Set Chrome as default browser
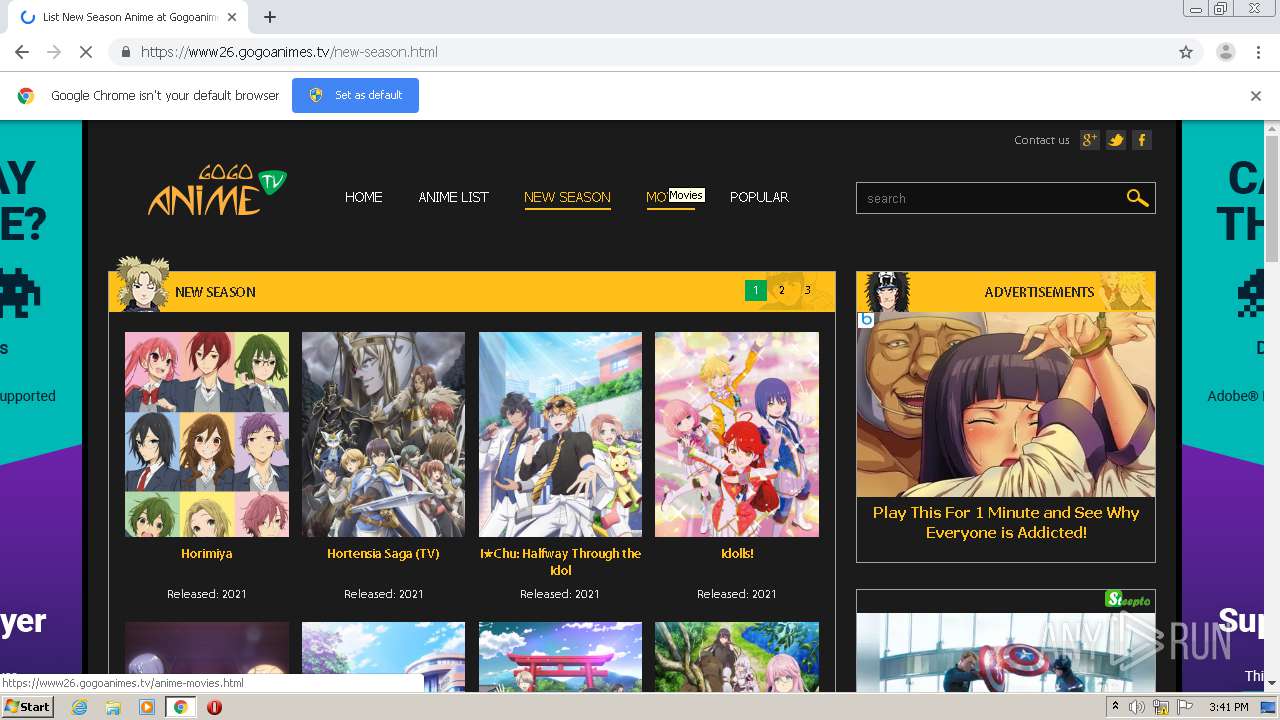 coord(355,95)
